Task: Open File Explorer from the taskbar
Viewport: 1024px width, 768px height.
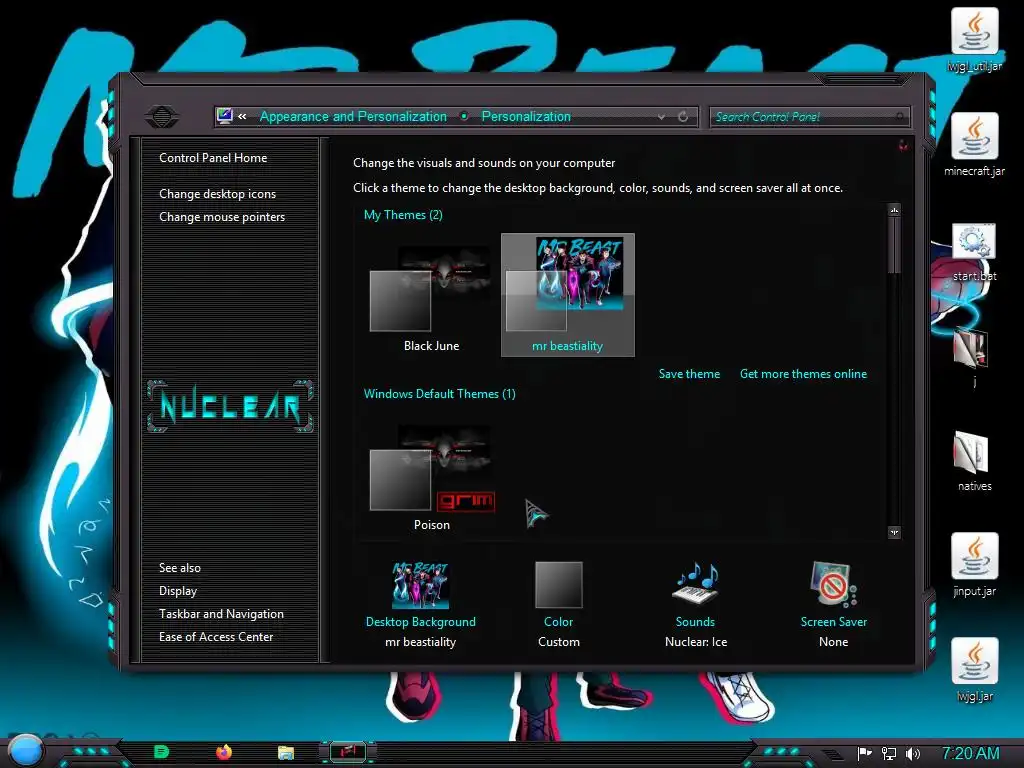Action: coord(286,753)
